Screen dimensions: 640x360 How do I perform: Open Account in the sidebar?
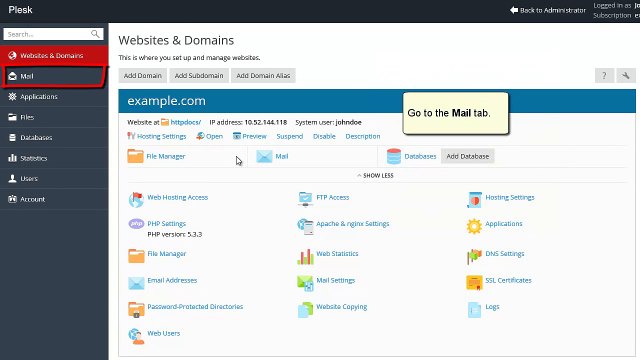pyautogui.click(x=54, y=199)
